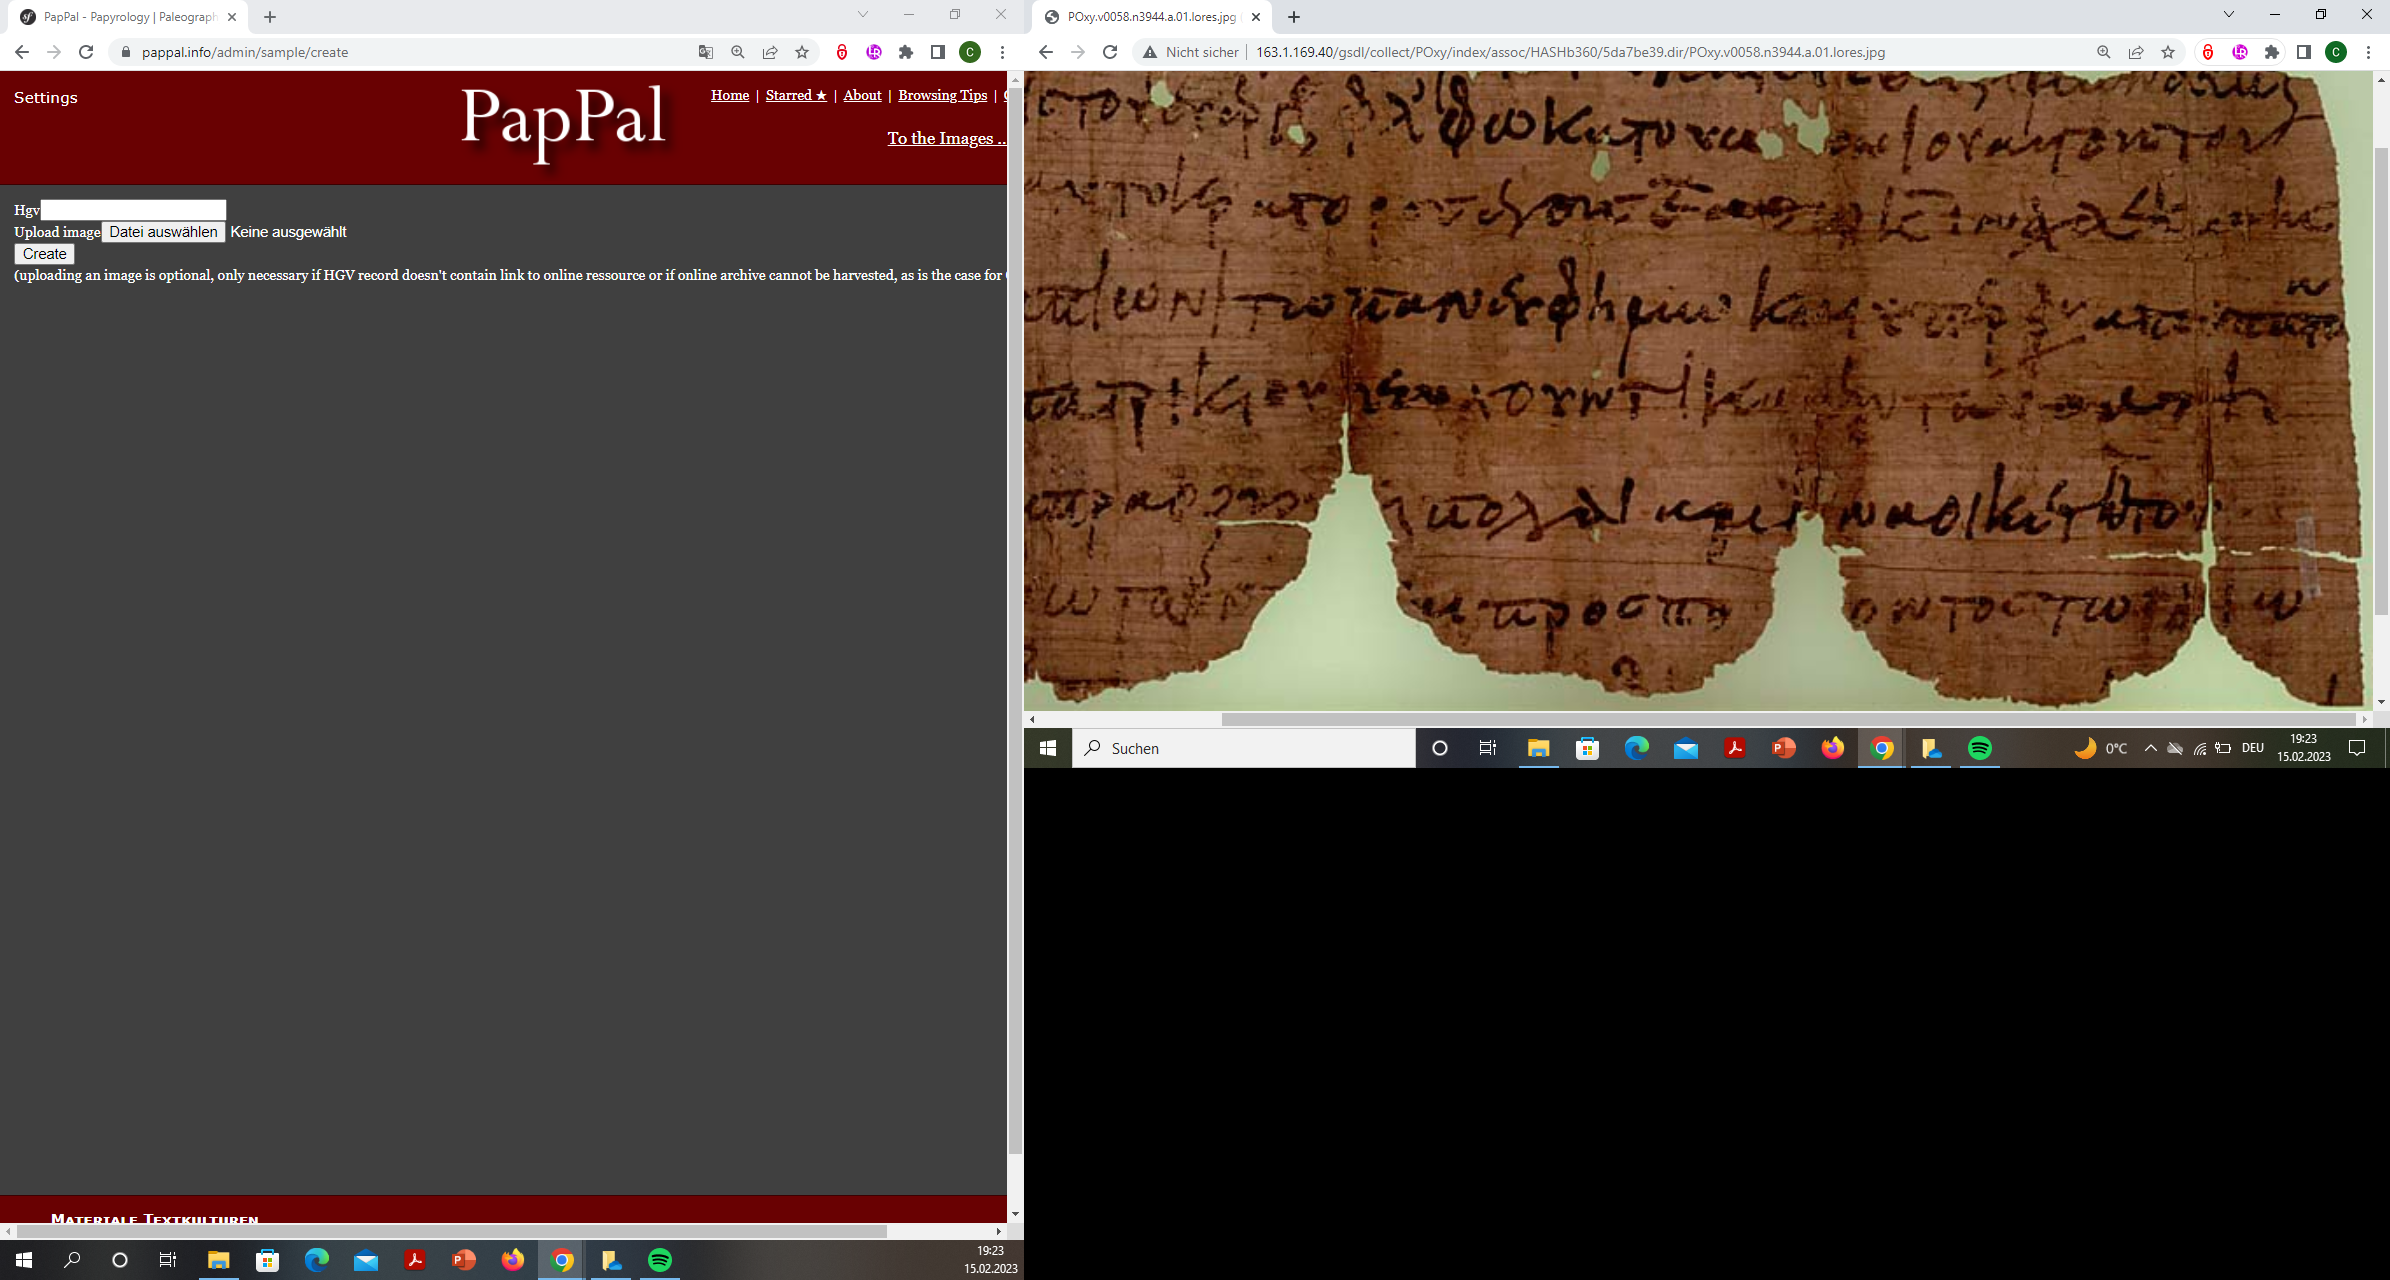
Task: Open a new tab in the POxy window
Action: pos(1294,17)
